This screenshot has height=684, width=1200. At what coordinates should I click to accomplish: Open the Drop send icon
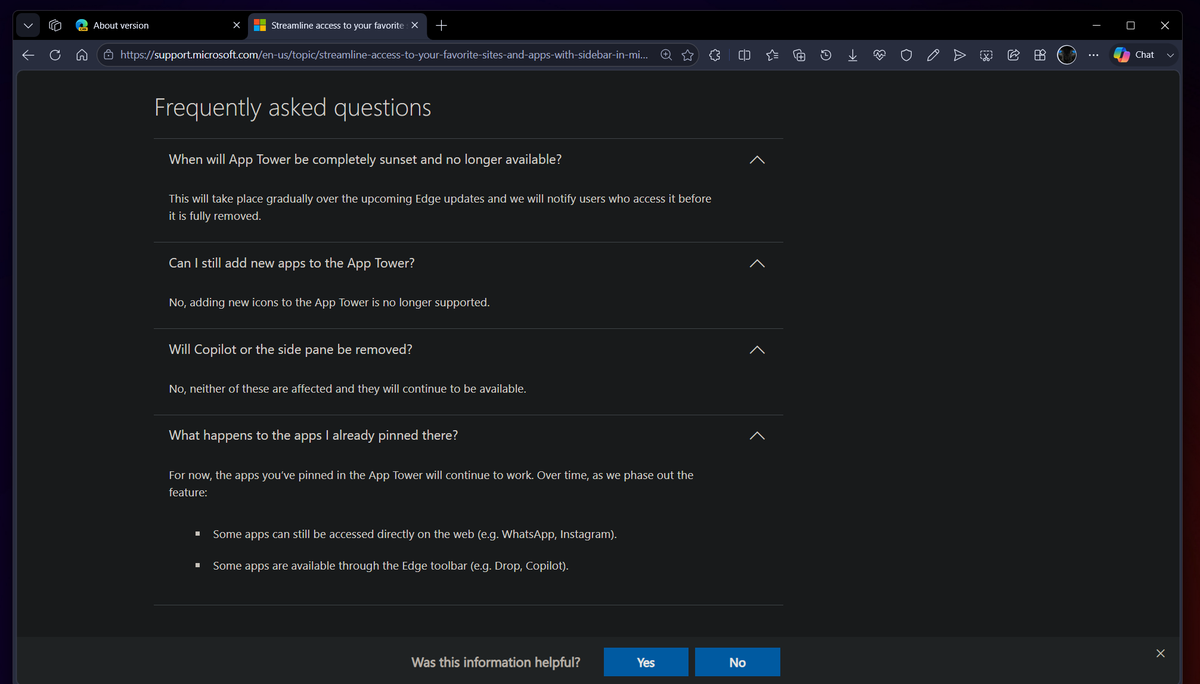pos(959,55)
